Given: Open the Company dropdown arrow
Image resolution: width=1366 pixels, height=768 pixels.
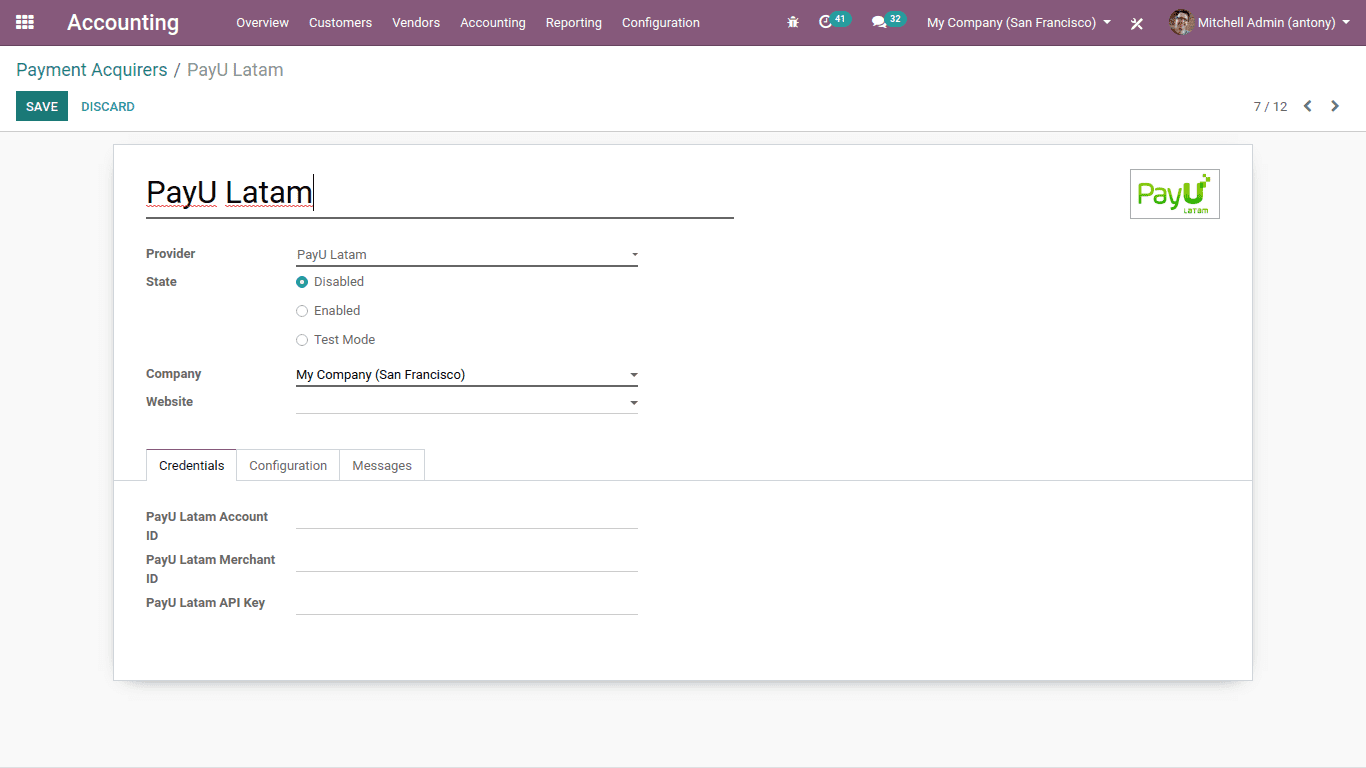Looking at the screenshot, I should click(x=633, y=376).
